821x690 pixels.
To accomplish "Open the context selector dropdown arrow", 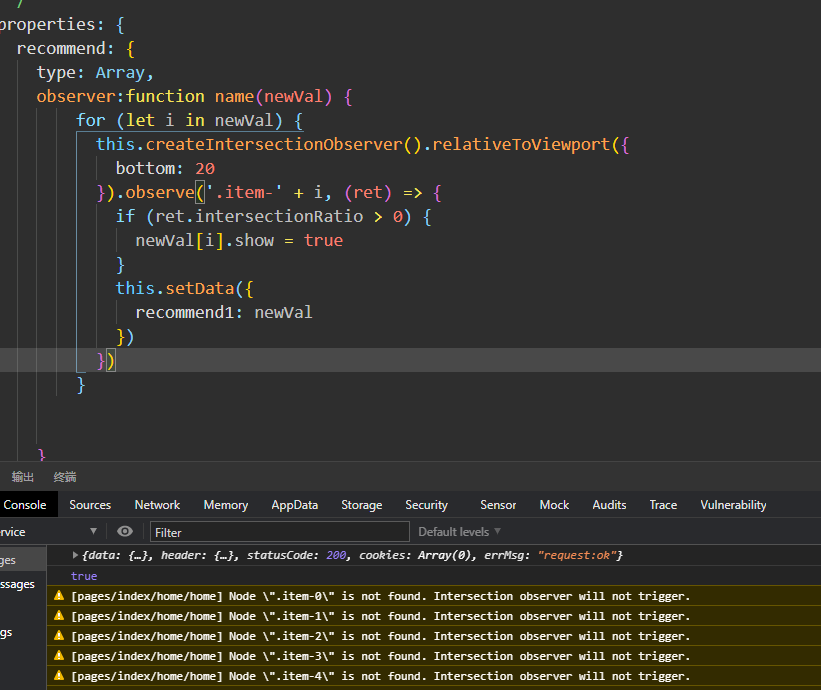I will click(93, 531).
